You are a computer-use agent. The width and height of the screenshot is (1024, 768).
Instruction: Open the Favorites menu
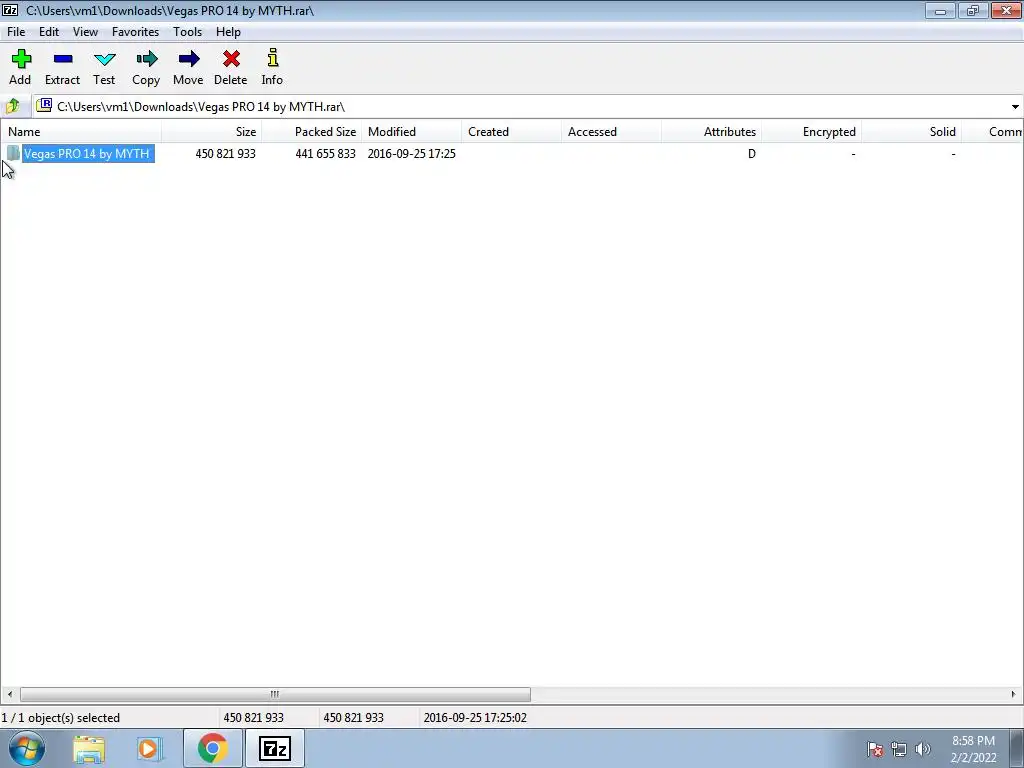[x=135, y=31]
